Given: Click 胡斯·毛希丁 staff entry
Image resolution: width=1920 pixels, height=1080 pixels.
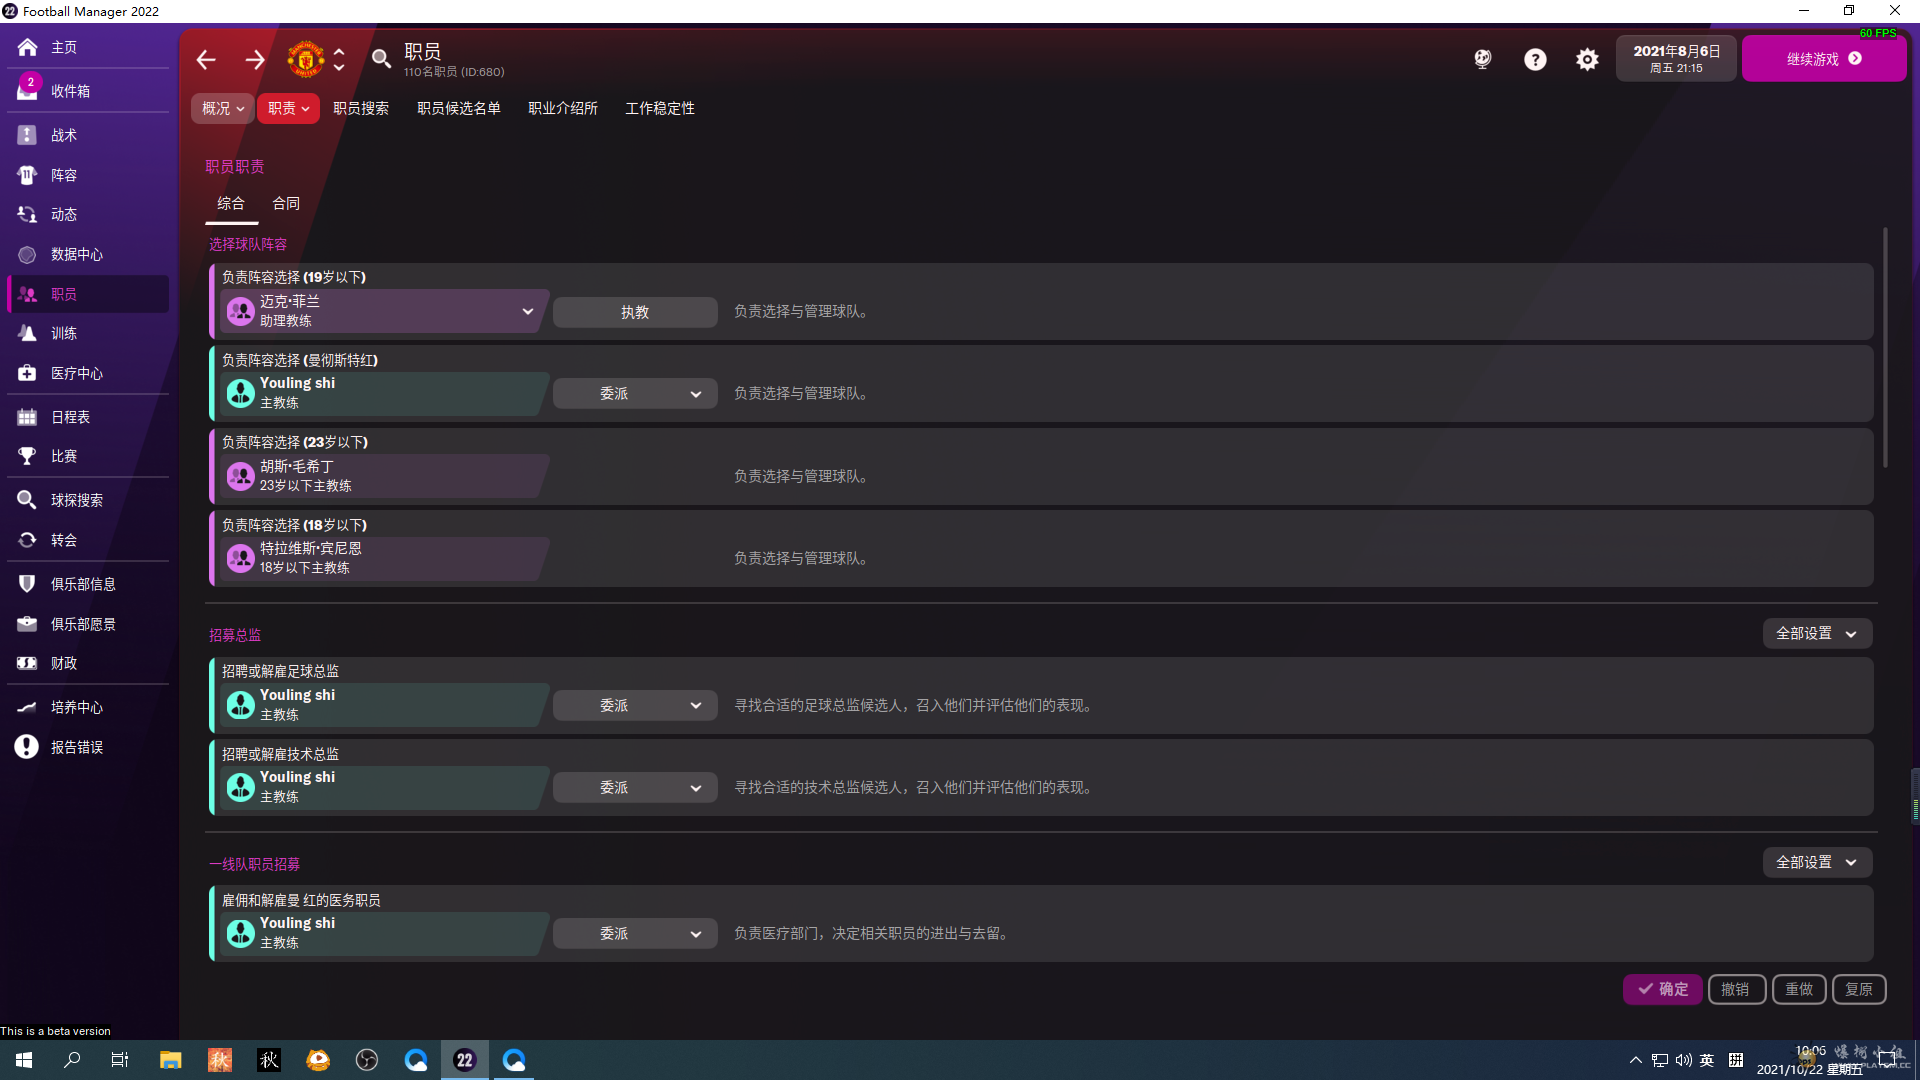Looking at the screenshot, I should point(385,476).
